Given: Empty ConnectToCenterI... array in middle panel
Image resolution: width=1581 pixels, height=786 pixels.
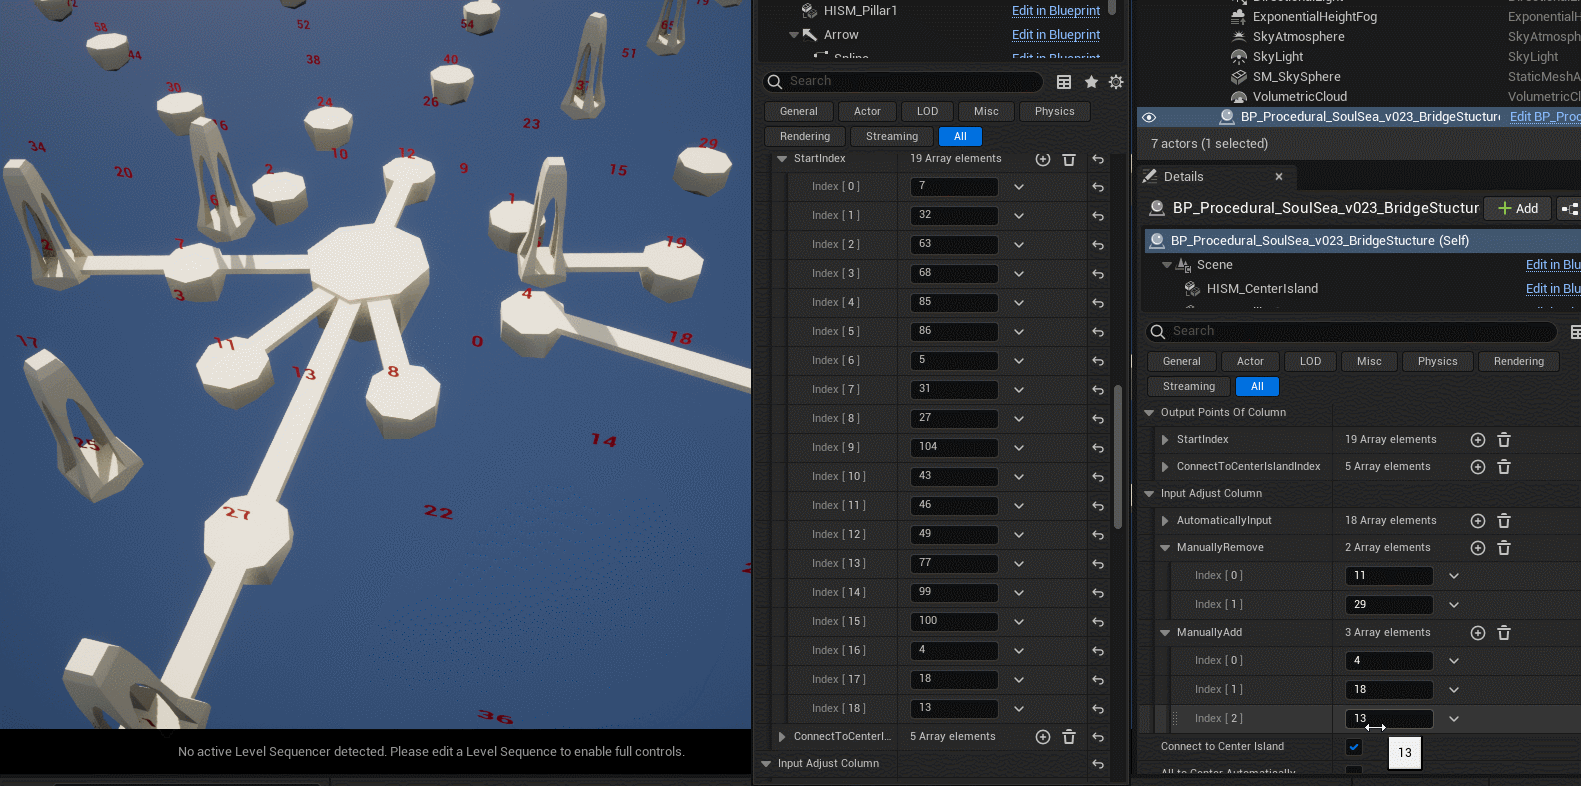Looking at the screenshot, I should [x=1069, y=737].
